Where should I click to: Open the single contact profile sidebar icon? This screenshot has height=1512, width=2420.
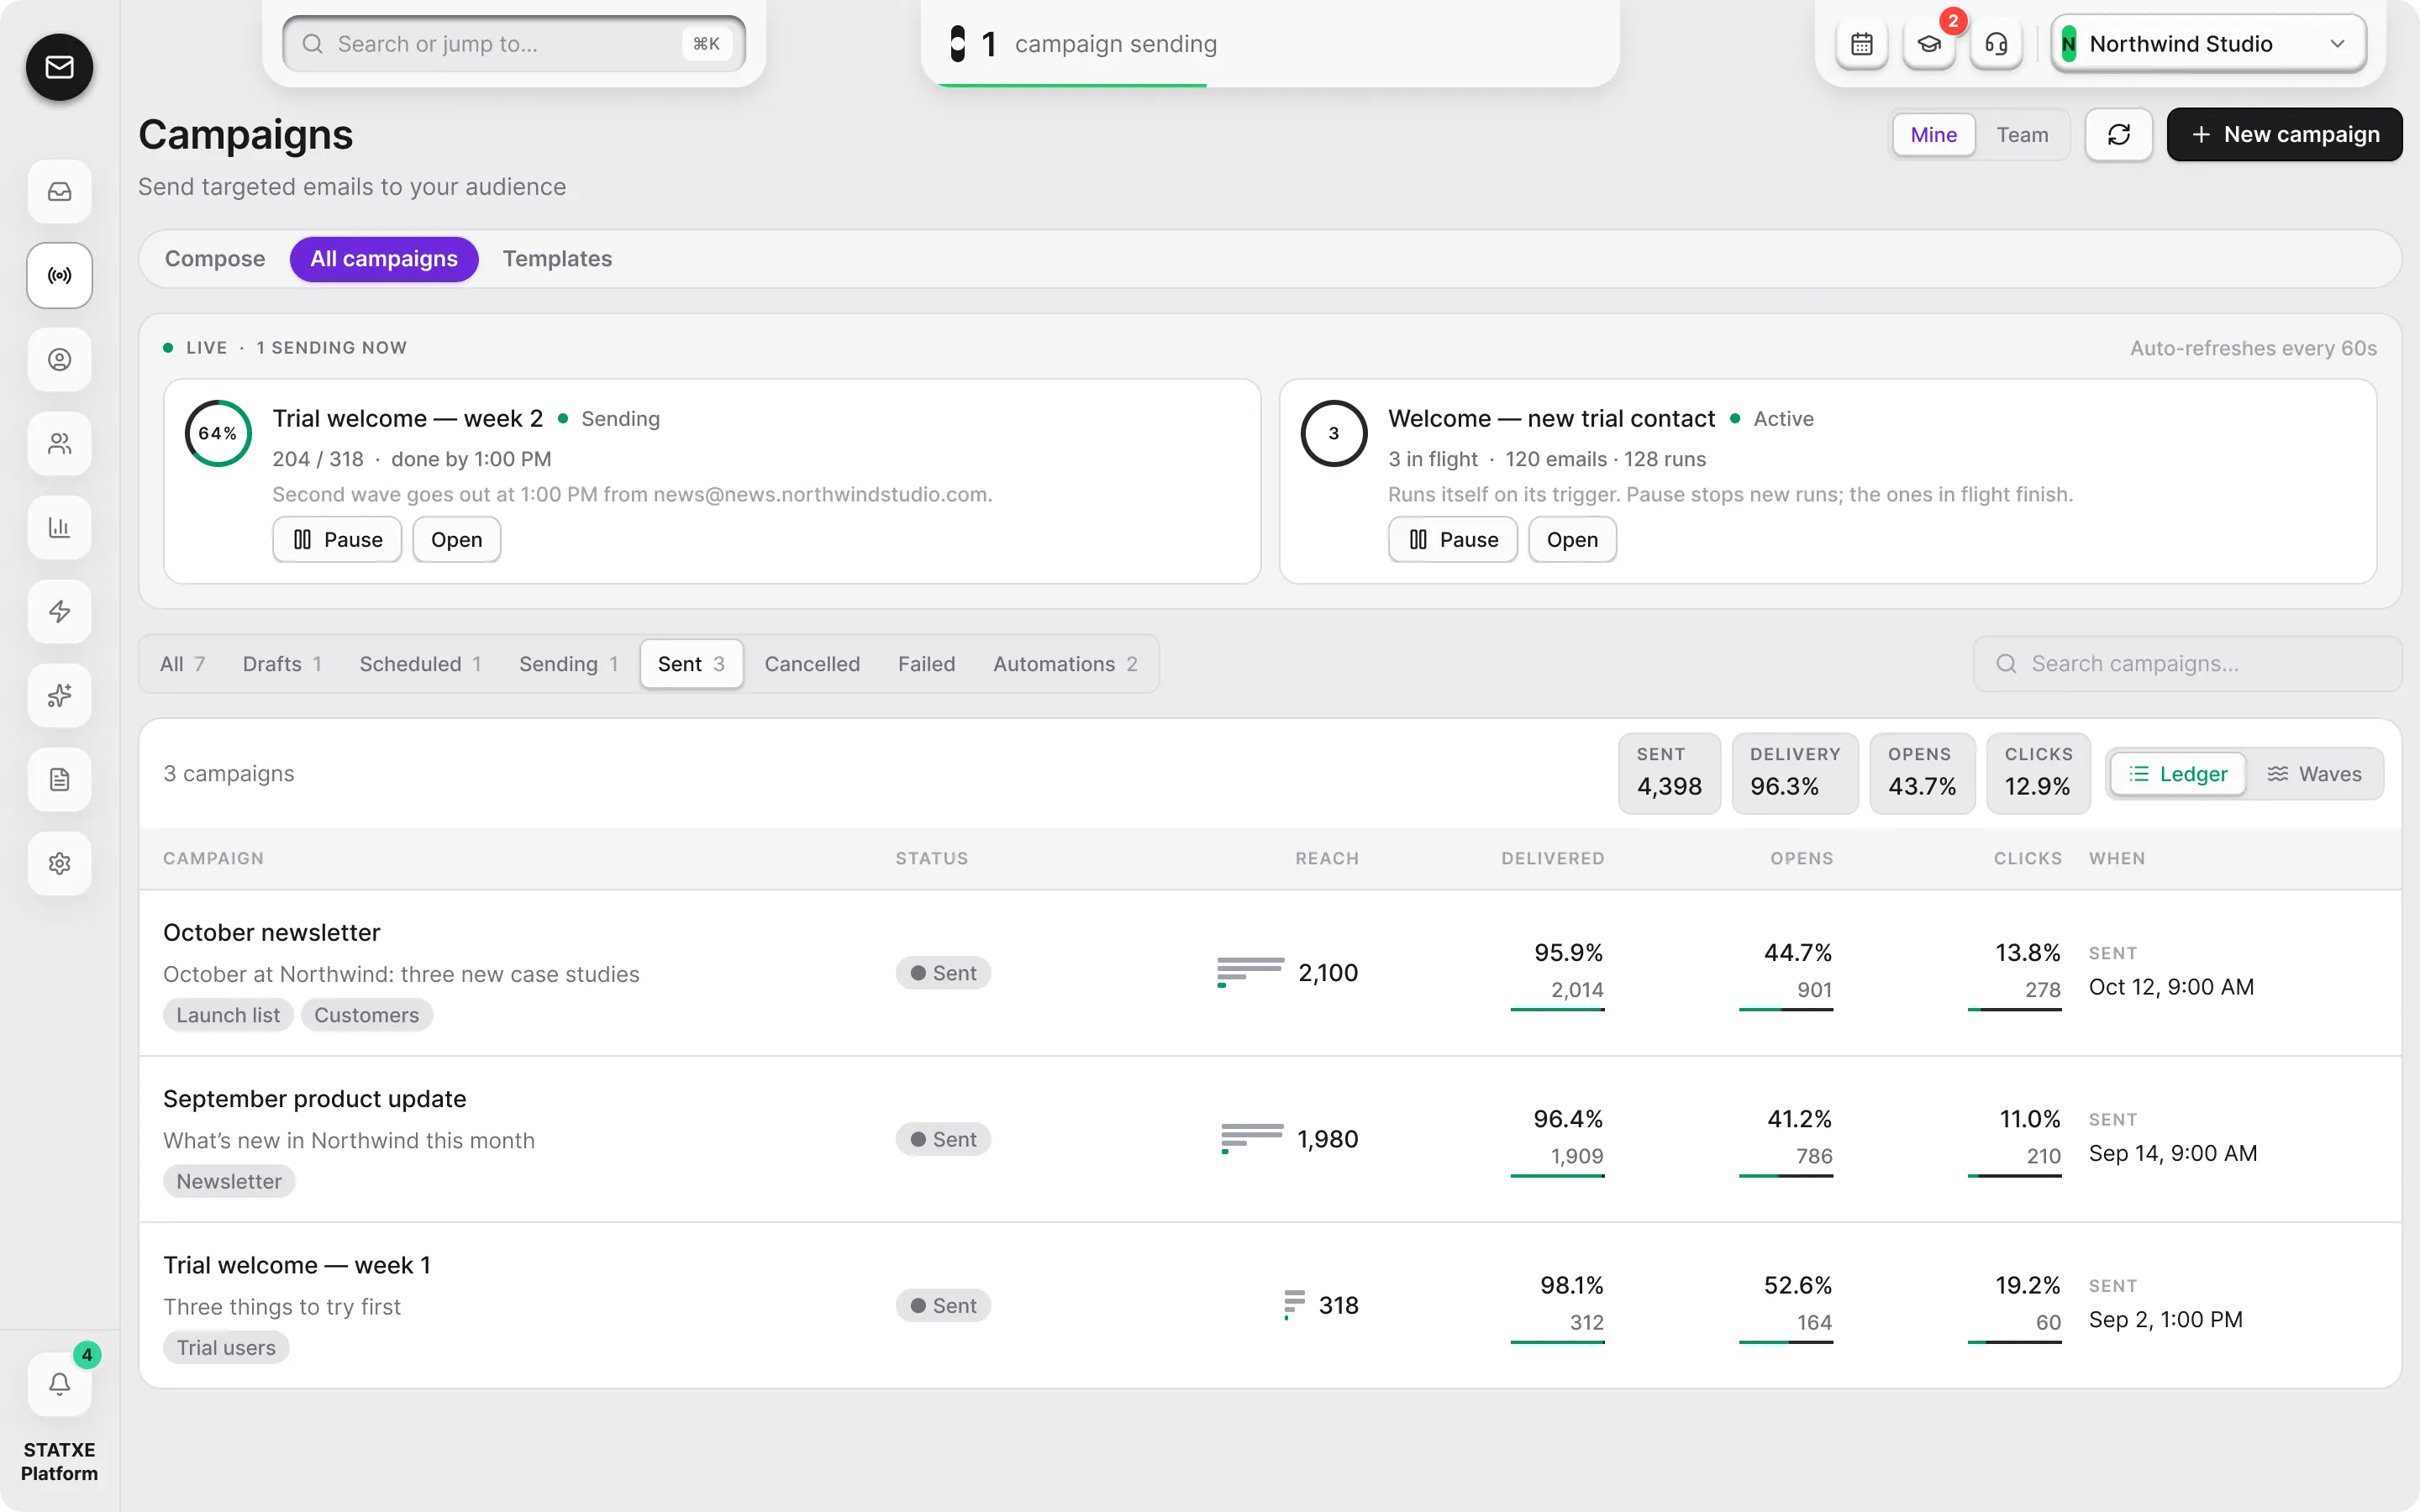click(60, 359)
